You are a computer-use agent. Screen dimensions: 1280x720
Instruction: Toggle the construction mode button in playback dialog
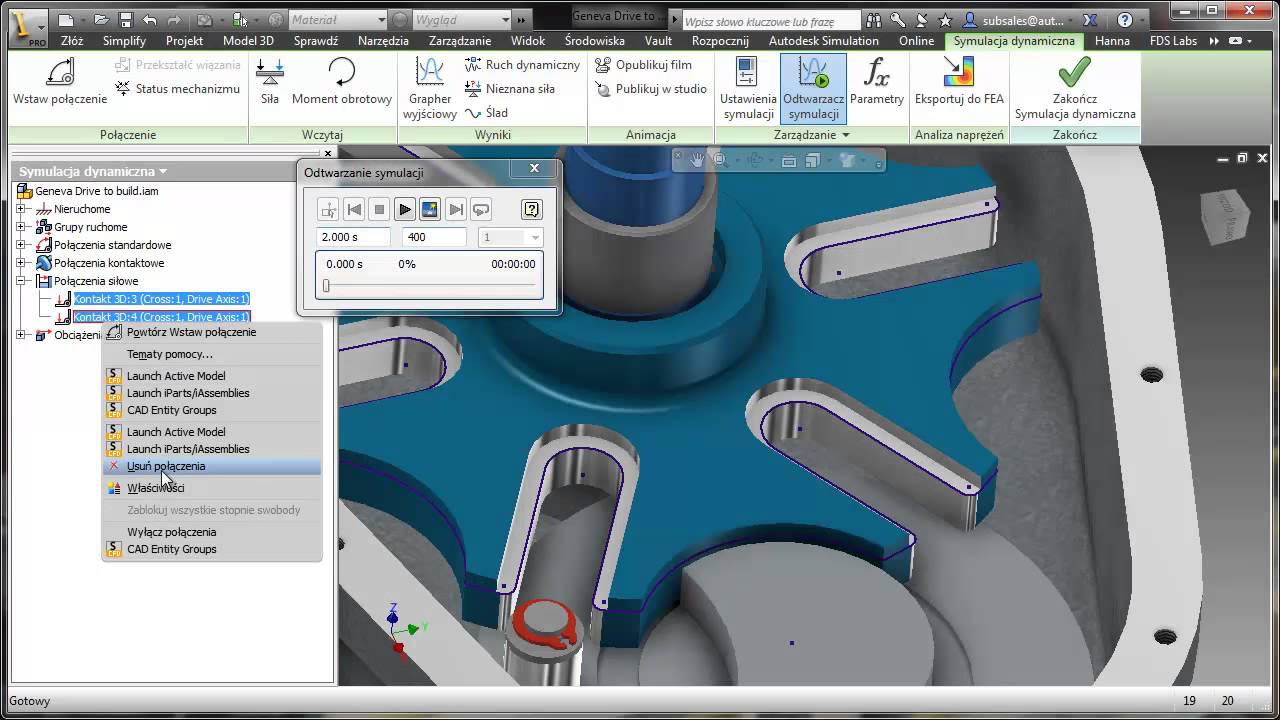click(328, 209)
